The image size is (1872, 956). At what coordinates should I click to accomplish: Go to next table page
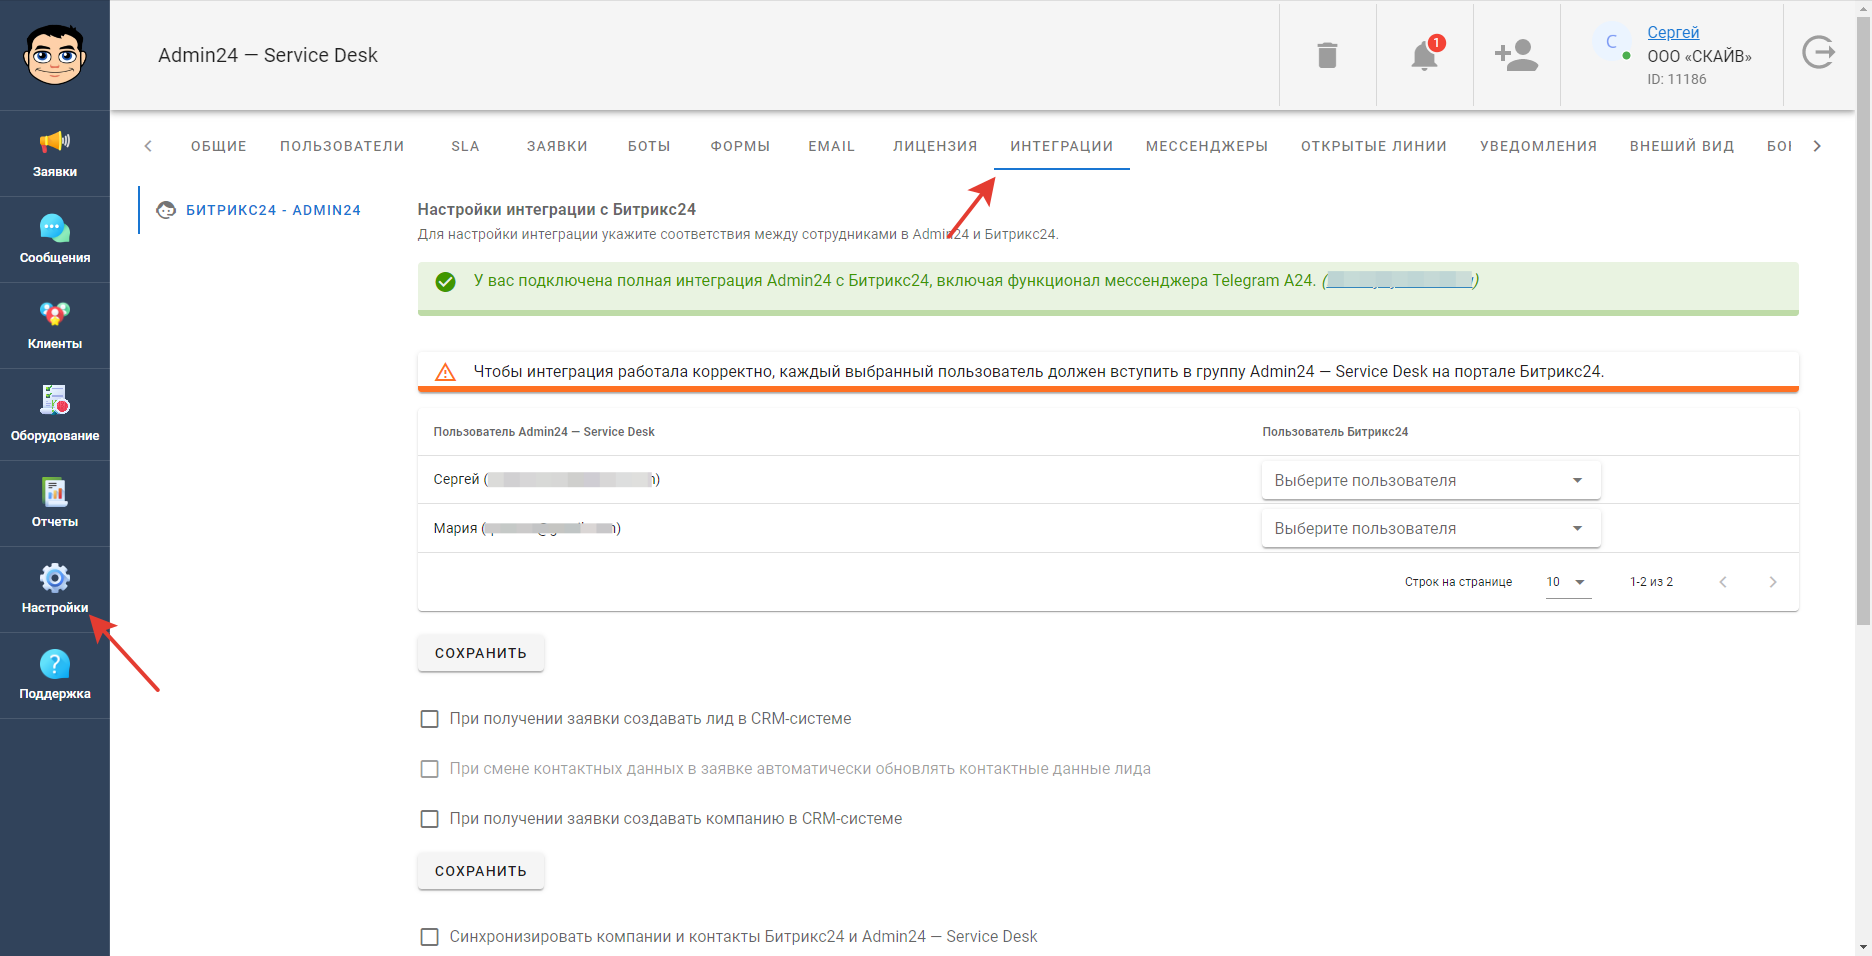(1773, 582)
